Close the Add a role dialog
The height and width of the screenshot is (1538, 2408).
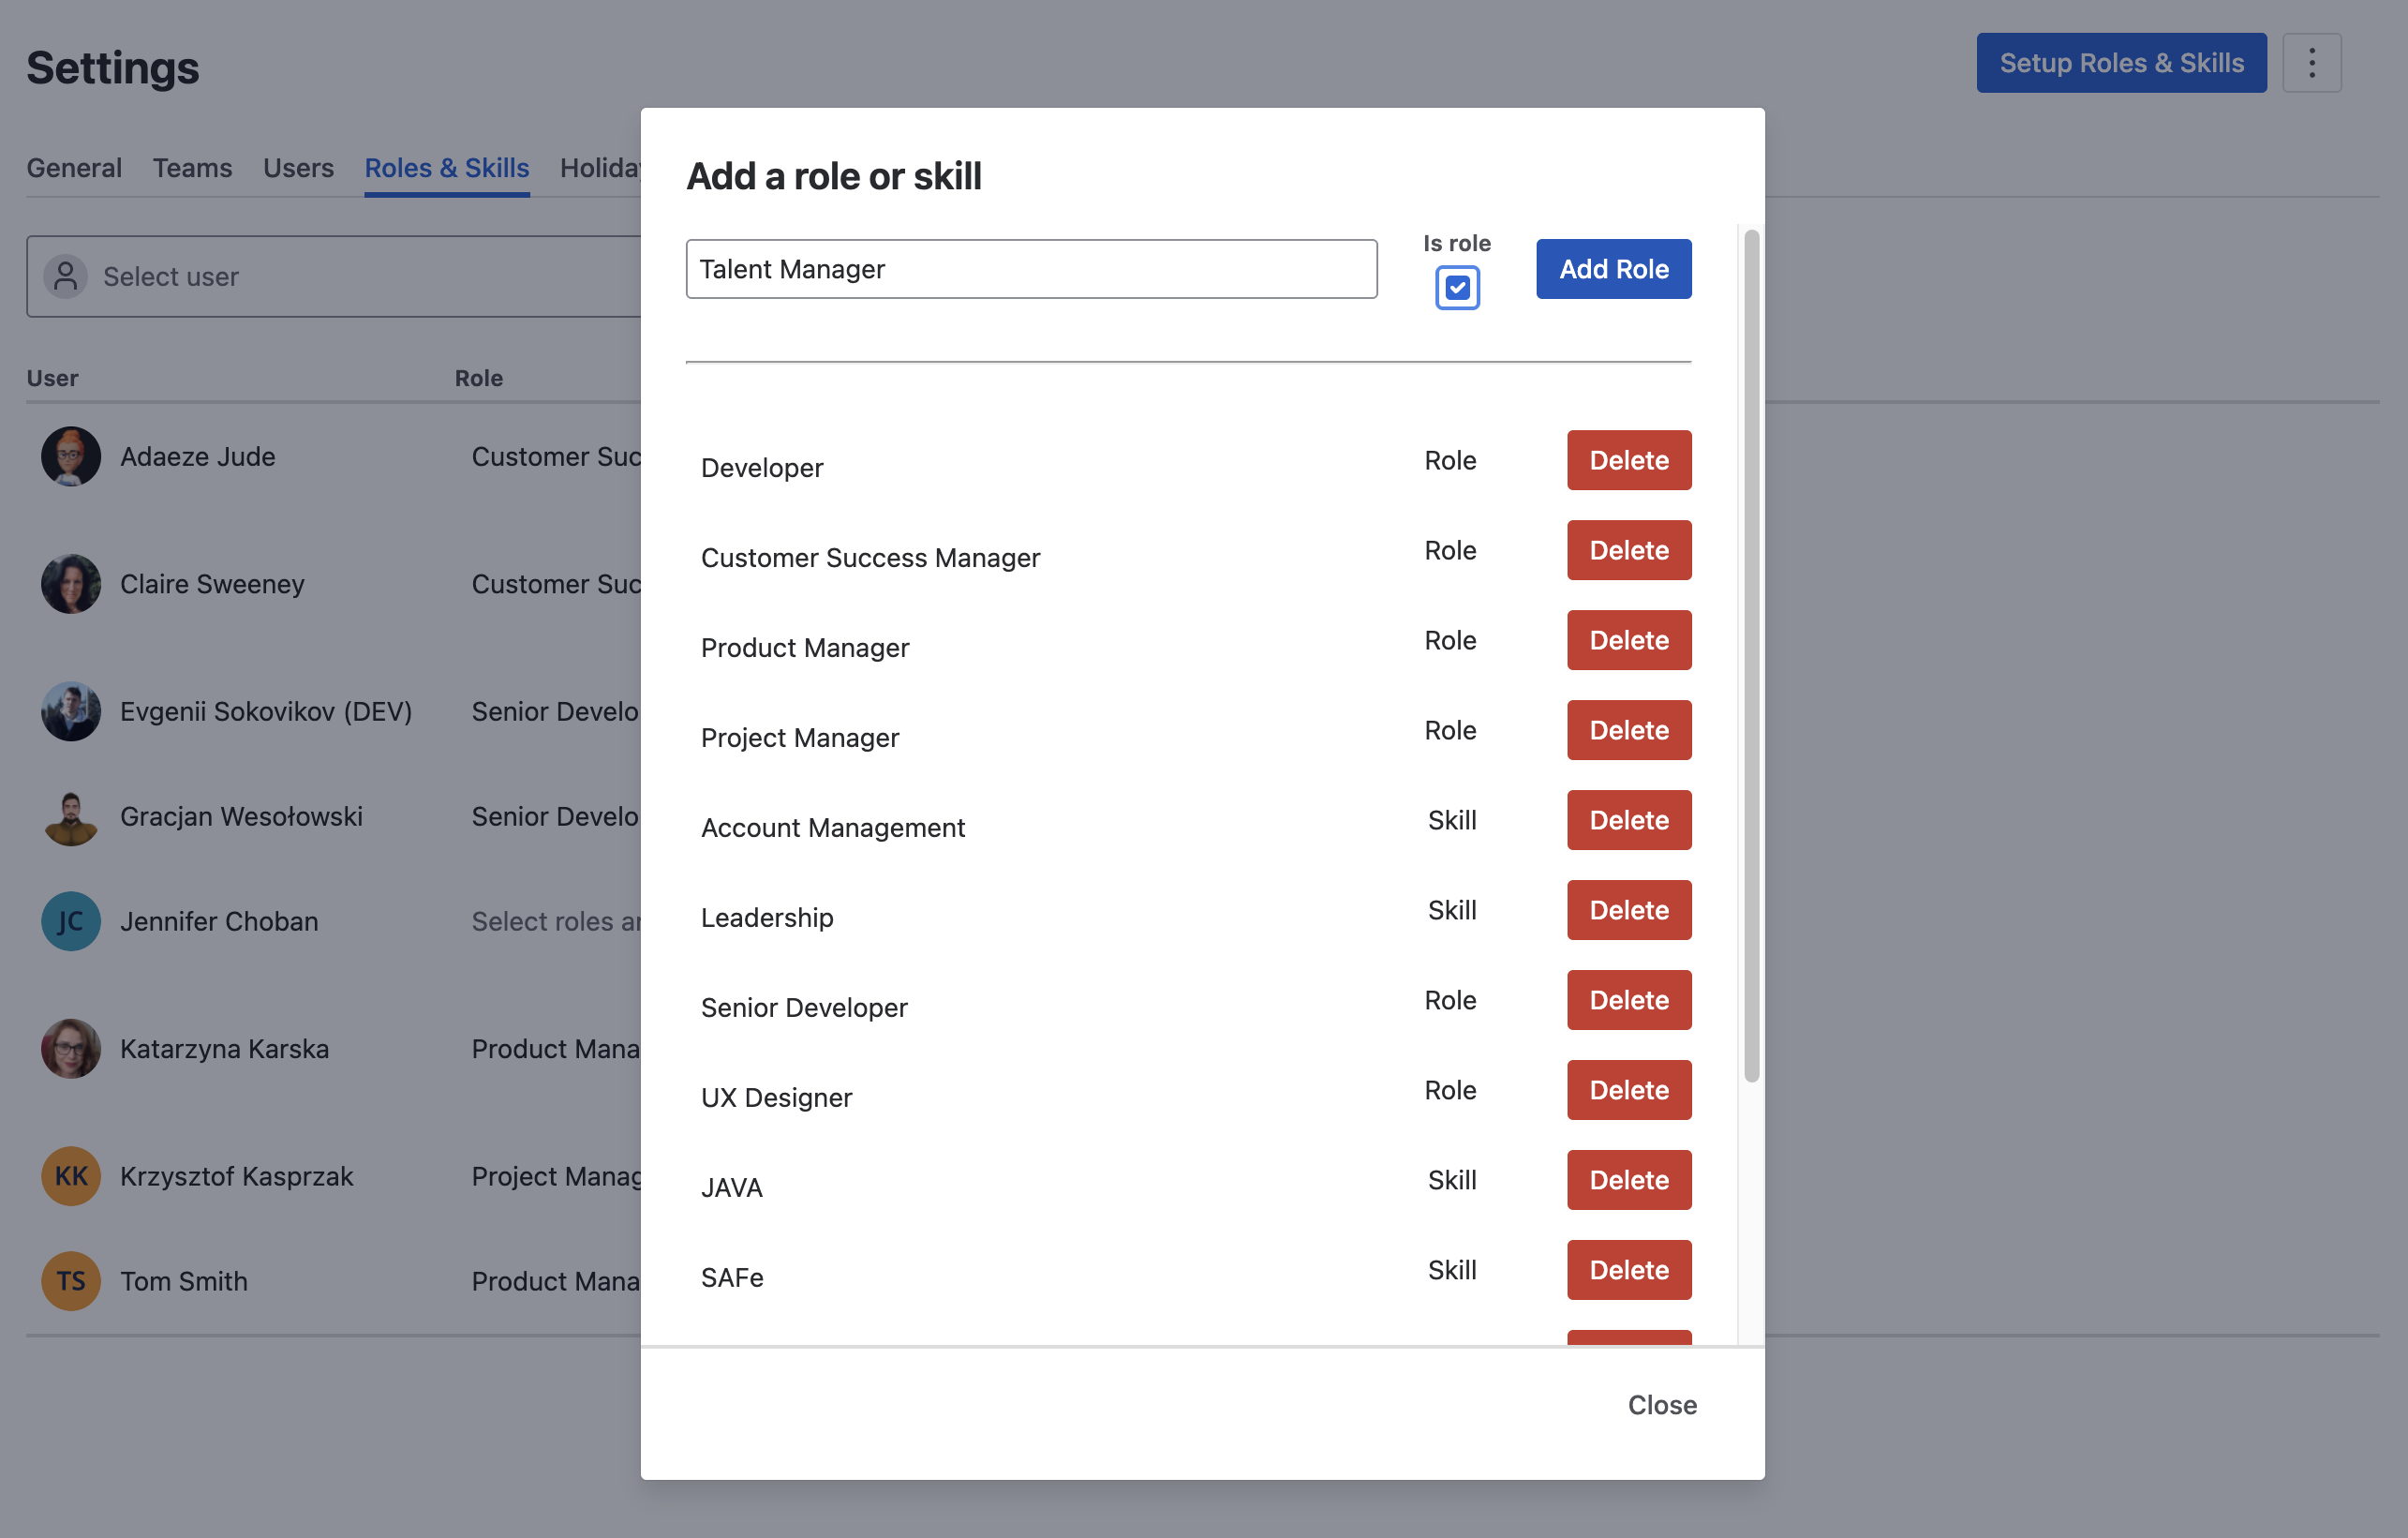click(x=1661, y=1405)
